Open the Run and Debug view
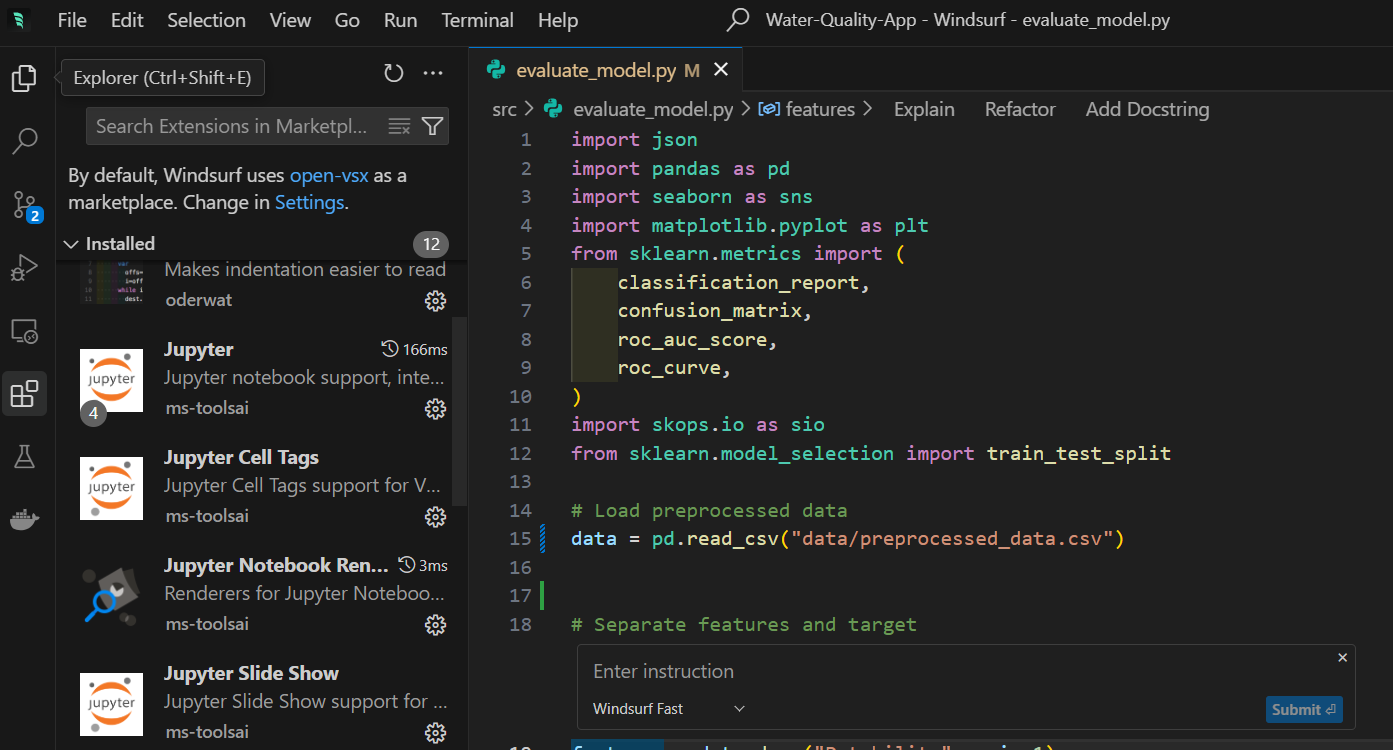 24,268
